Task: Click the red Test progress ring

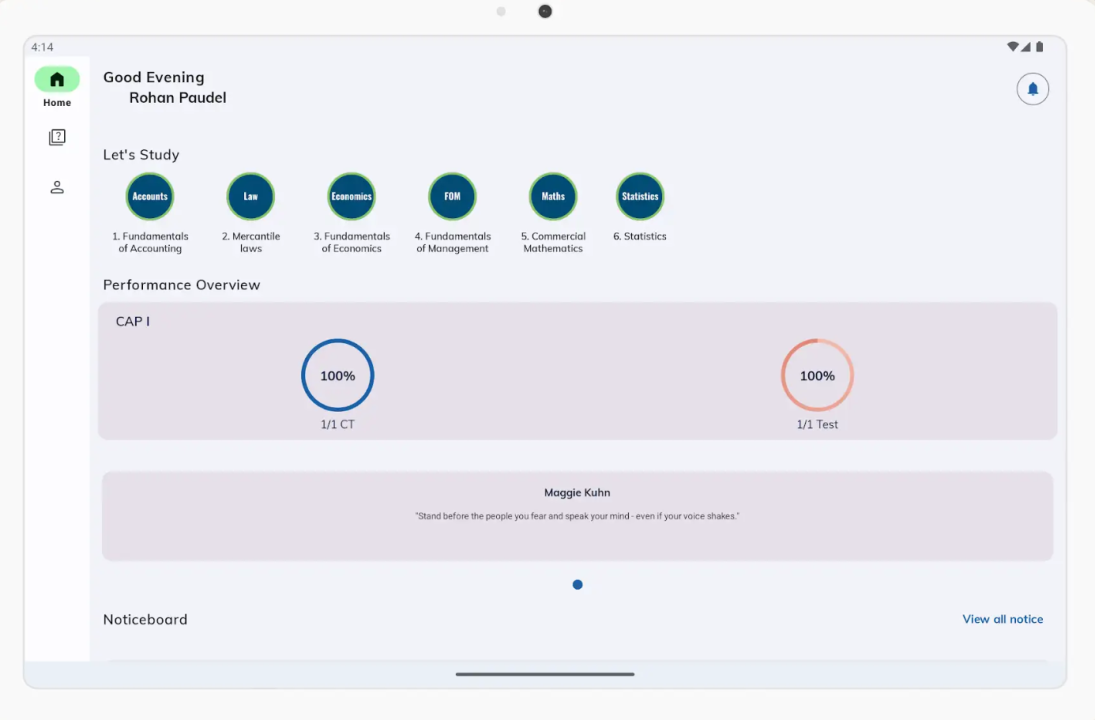Action: pos(817,375)
